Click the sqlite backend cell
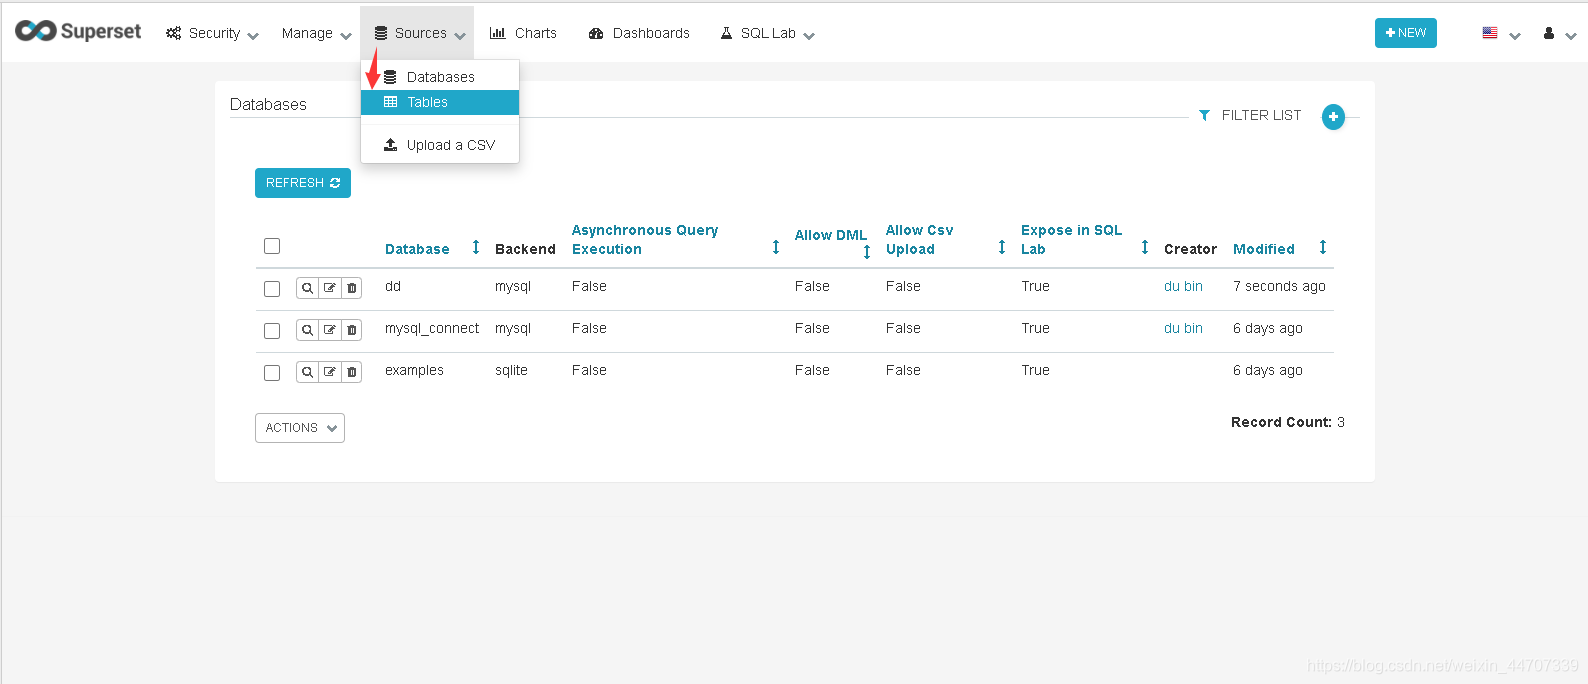This screenshot has height=684, width=1588. (x=511, y=370)
